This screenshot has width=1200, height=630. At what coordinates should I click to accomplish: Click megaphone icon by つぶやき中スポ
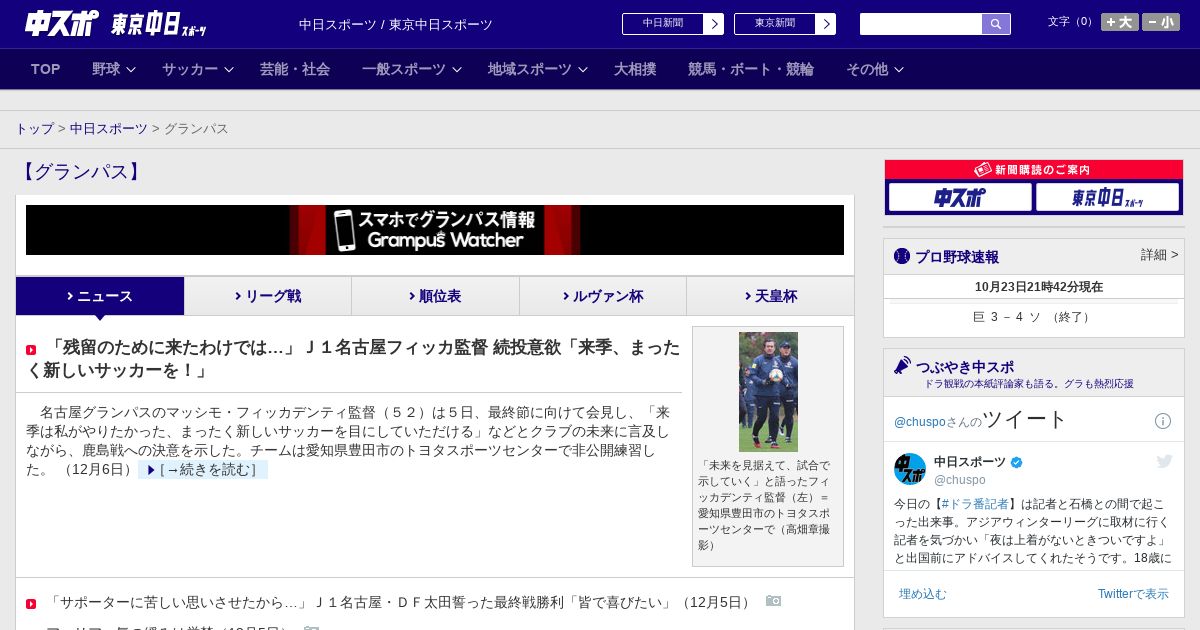click(903, 366)
